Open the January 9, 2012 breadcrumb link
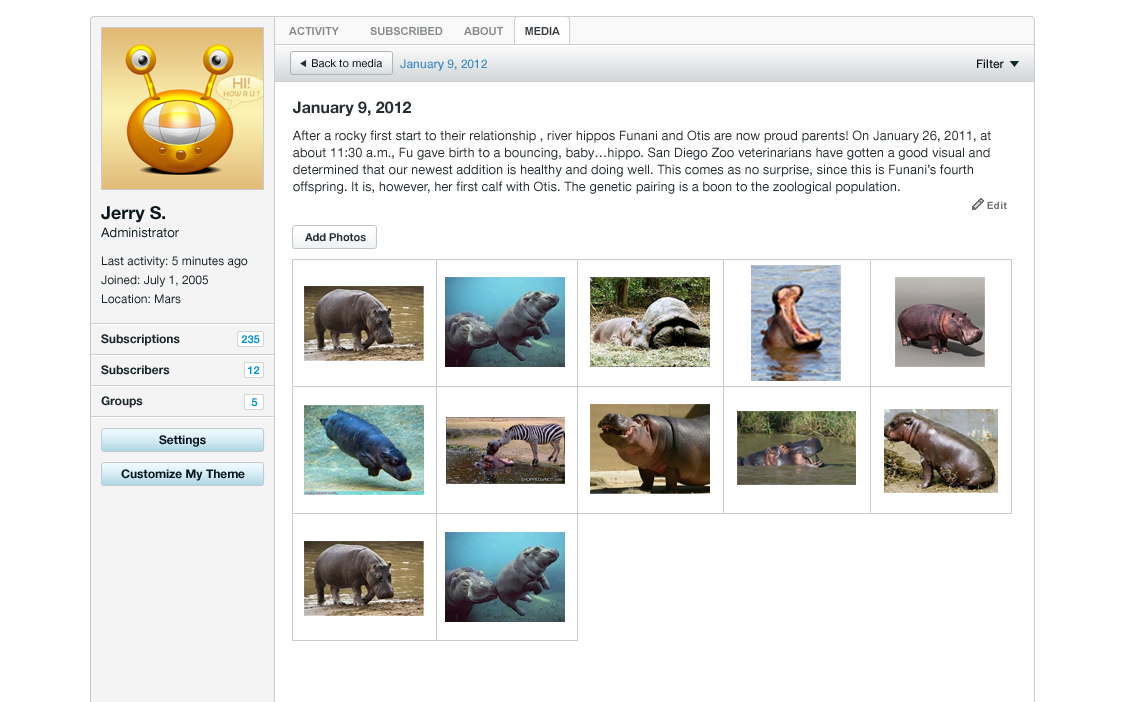Viewport: 1130px width, 702px height. coord(444,64)
